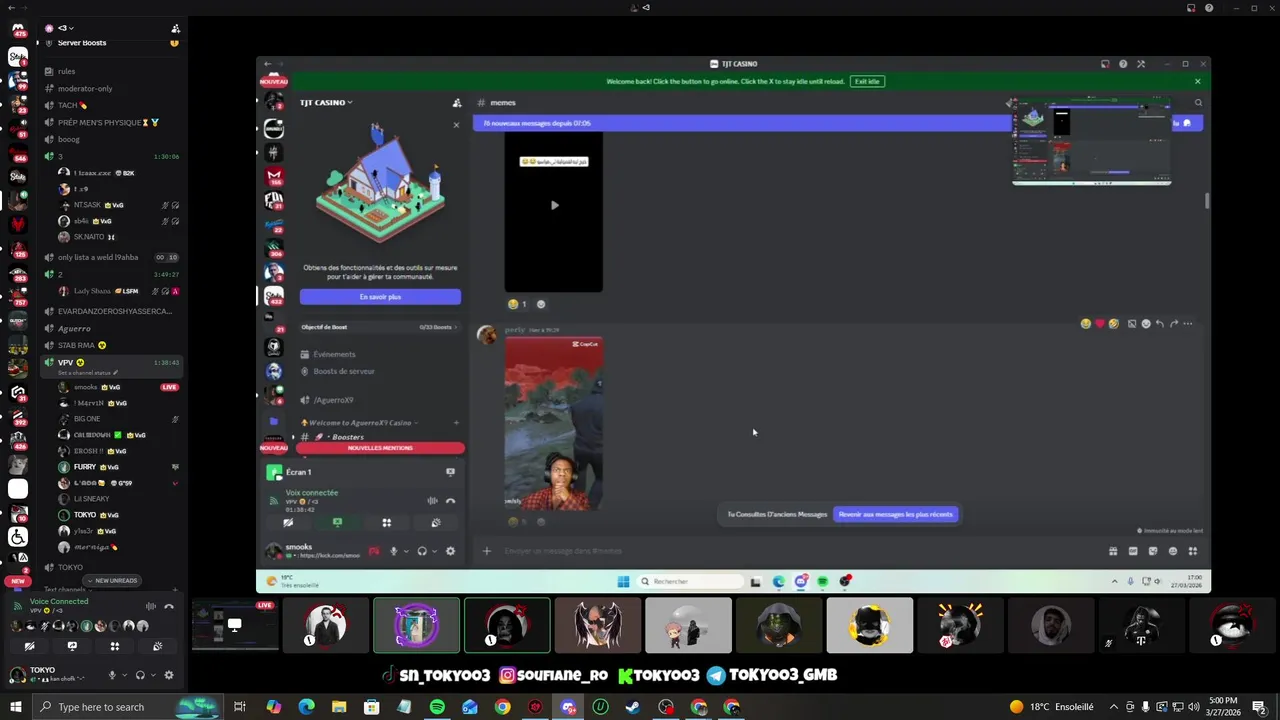The height and width of the screenshot is (720, 1280).
Task: Open noise suppression waveform icon in voice panel
Action: click(151, 607)
